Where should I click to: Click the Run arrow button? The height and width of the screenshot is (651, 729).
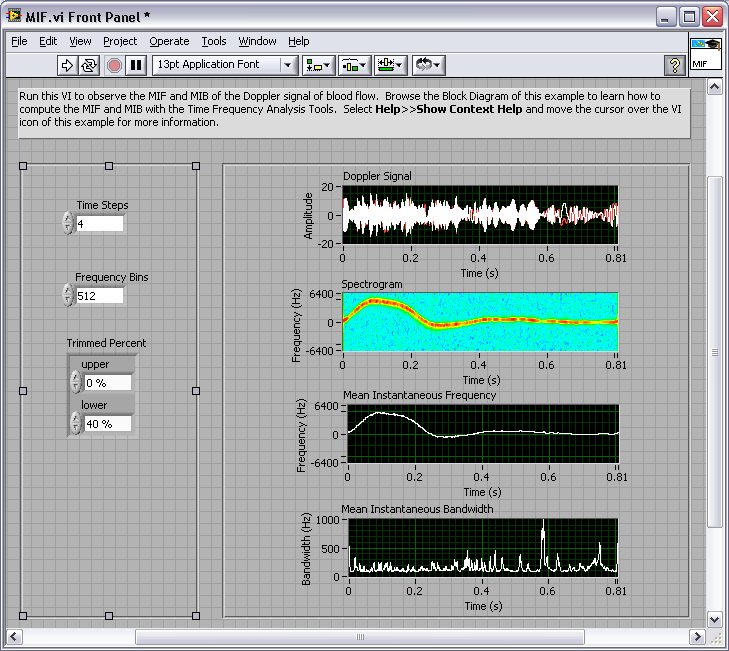(67, 65)
